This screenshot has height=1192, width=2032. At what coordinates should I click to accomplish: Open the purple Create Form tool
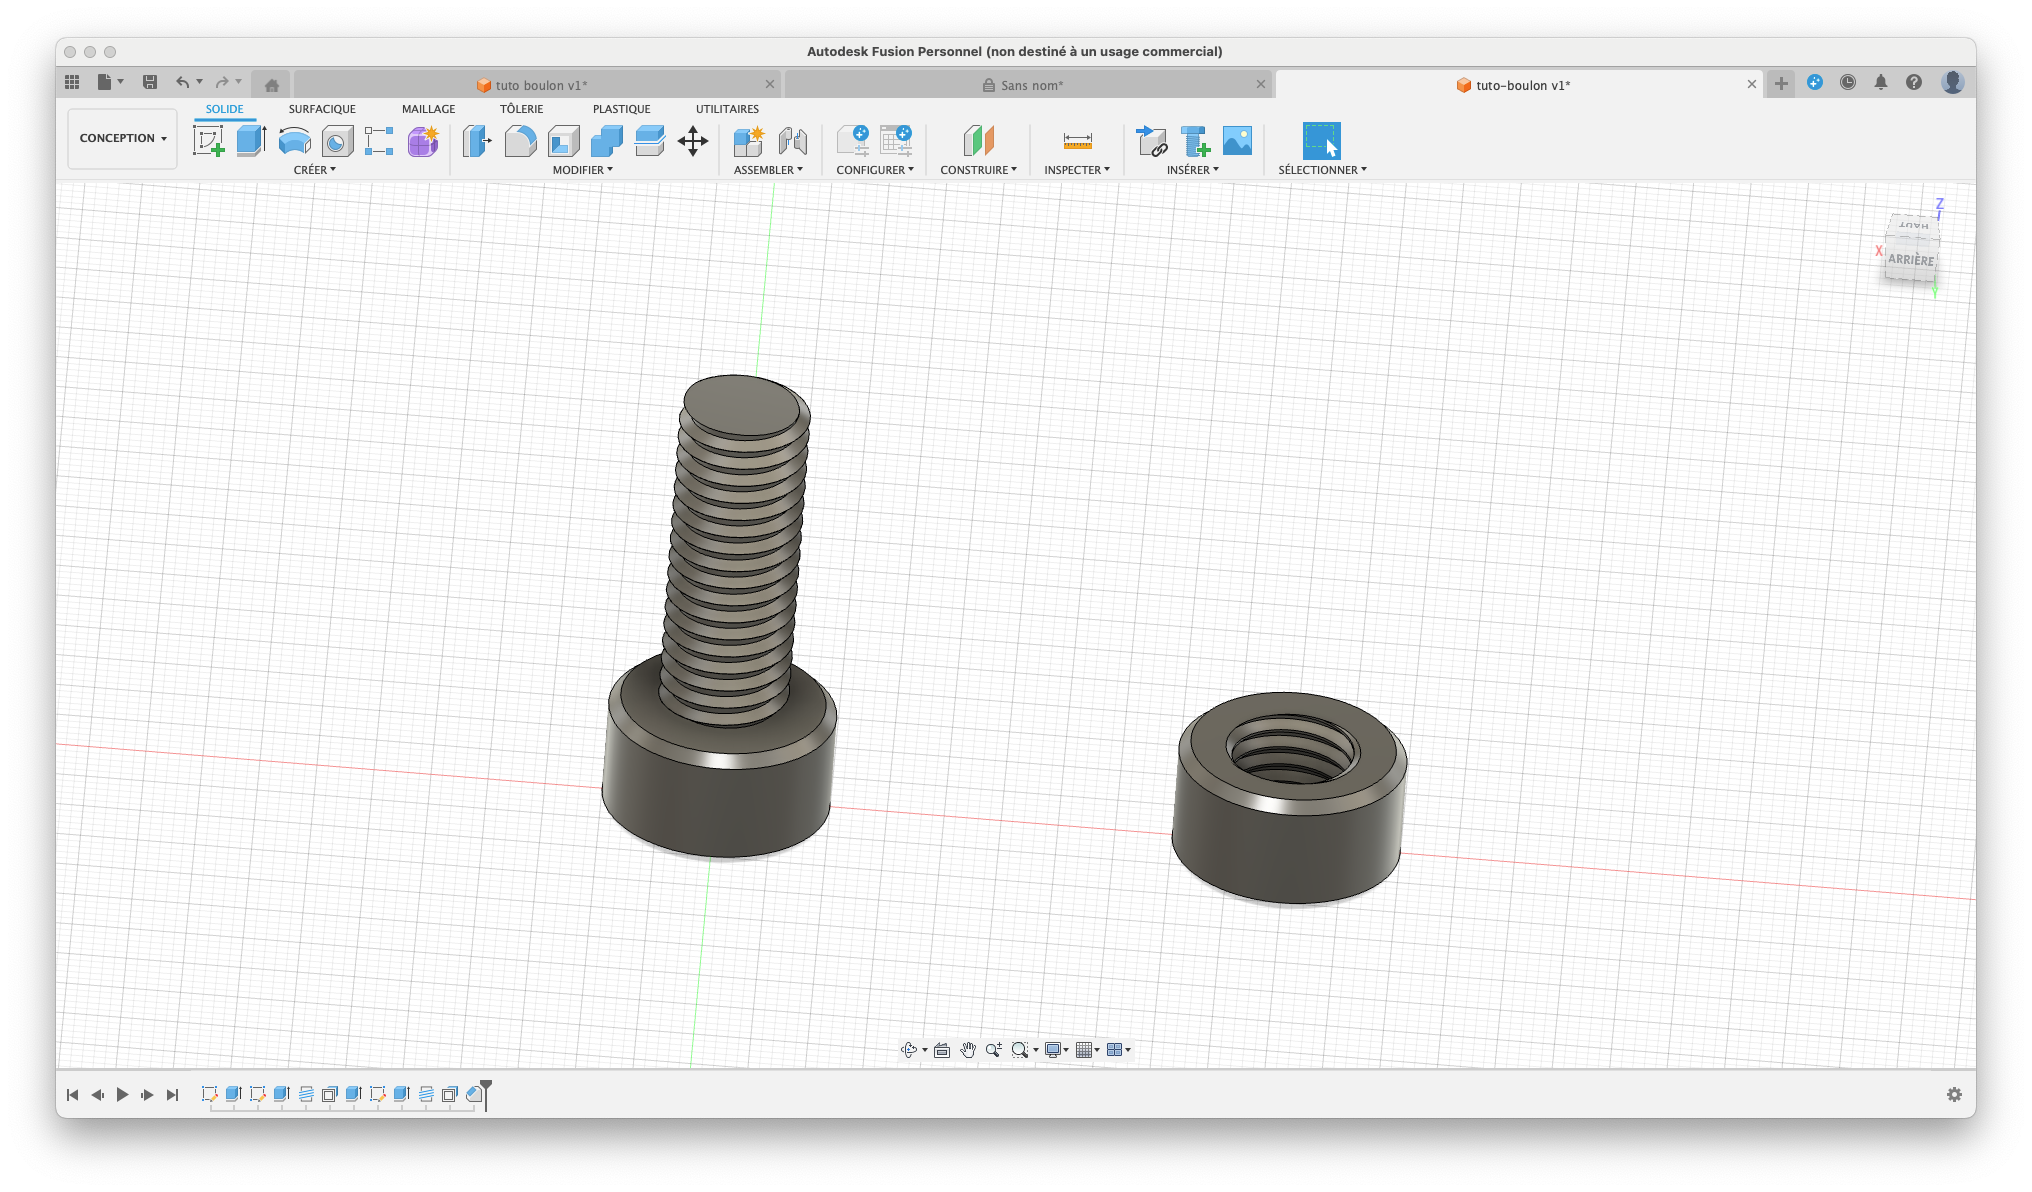423,141
